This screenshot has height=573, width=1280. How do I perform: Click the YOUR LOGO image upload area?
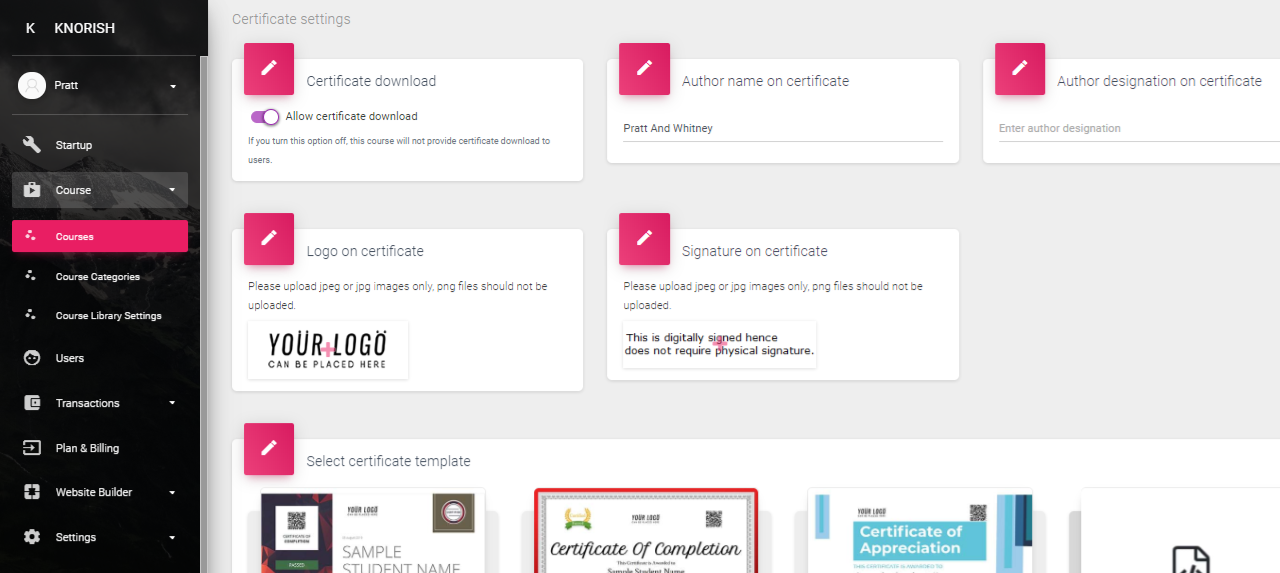point(328,350)
